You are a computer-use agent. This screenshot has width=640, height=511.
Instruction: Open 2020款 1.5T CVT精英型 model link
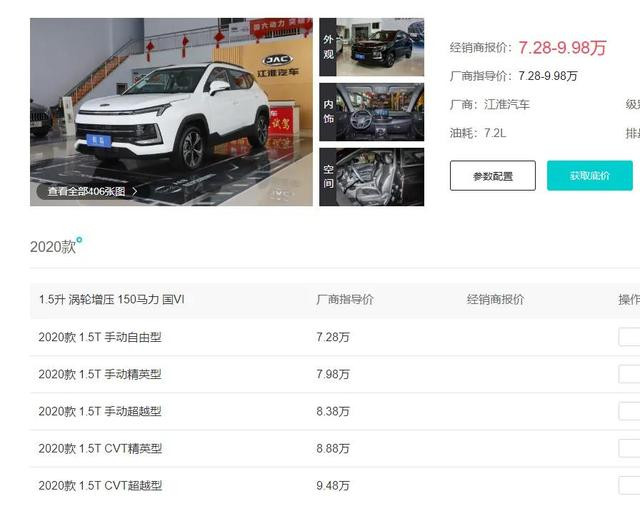coord(100,449)
